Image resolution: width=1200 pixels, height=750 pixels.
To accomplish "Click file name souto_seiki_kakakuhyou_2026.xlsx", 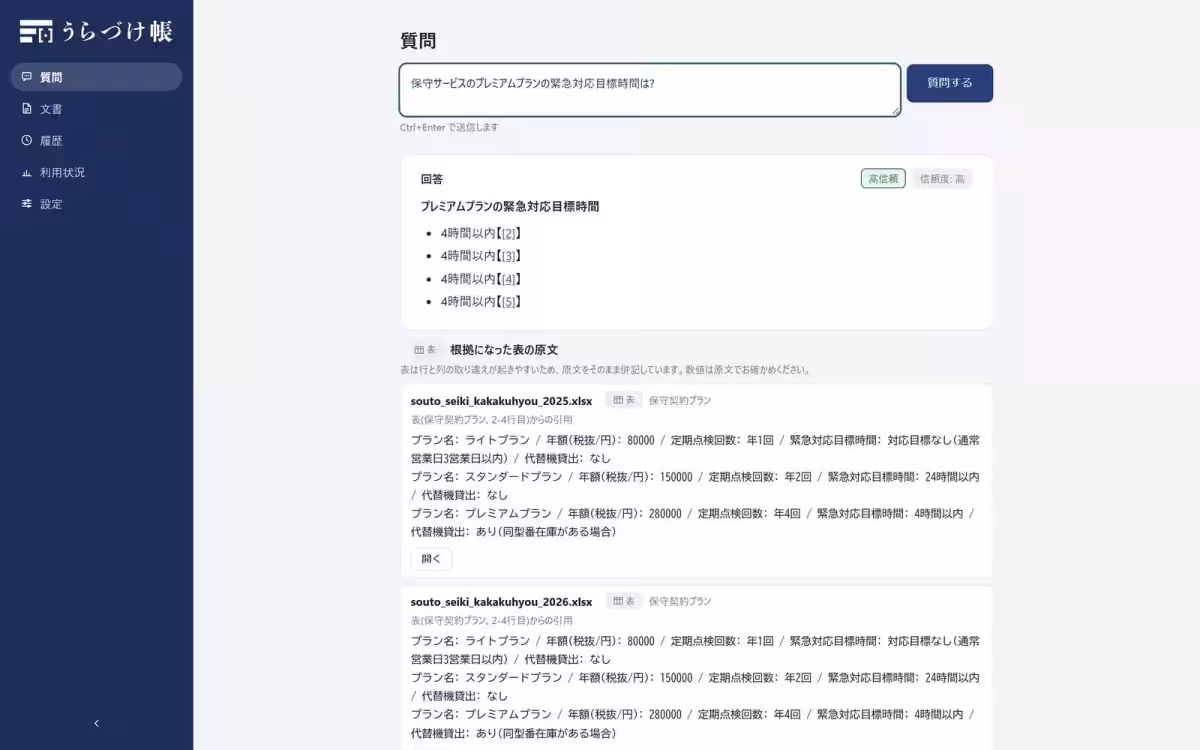I will [501, 602].
